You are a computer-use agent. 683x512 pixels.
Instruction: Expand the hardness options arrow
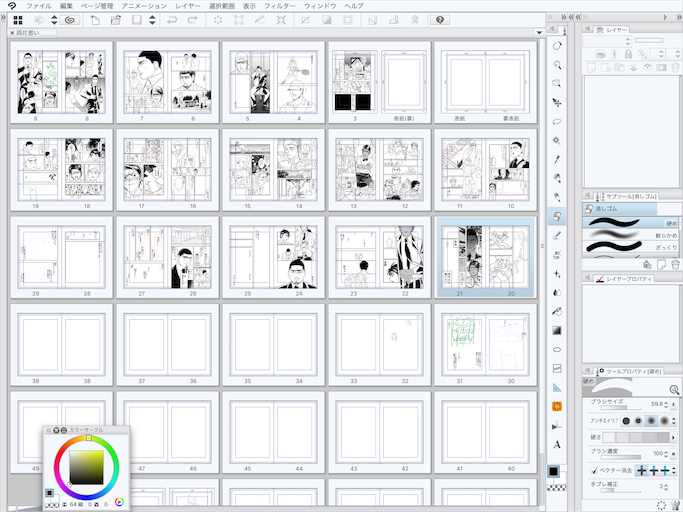point(674,437)
